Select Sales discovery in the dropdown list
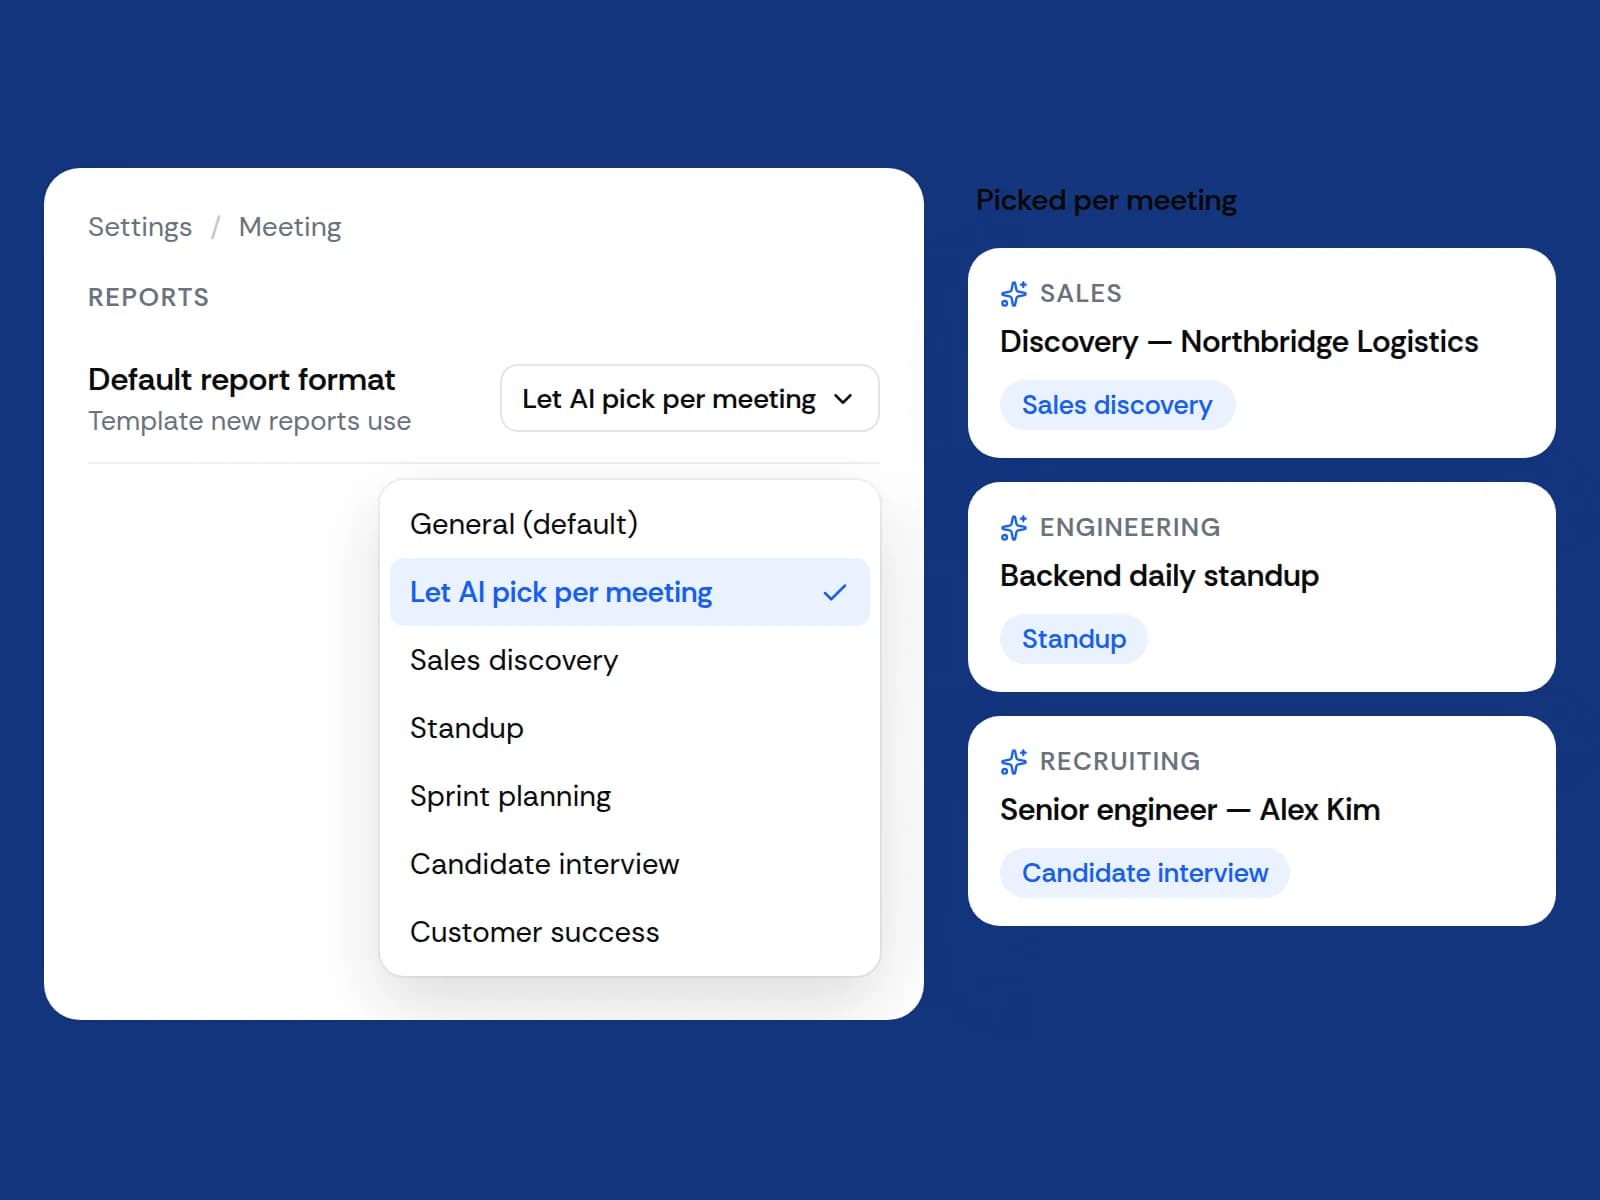Screen dimensions: 1600x1200 629,660
